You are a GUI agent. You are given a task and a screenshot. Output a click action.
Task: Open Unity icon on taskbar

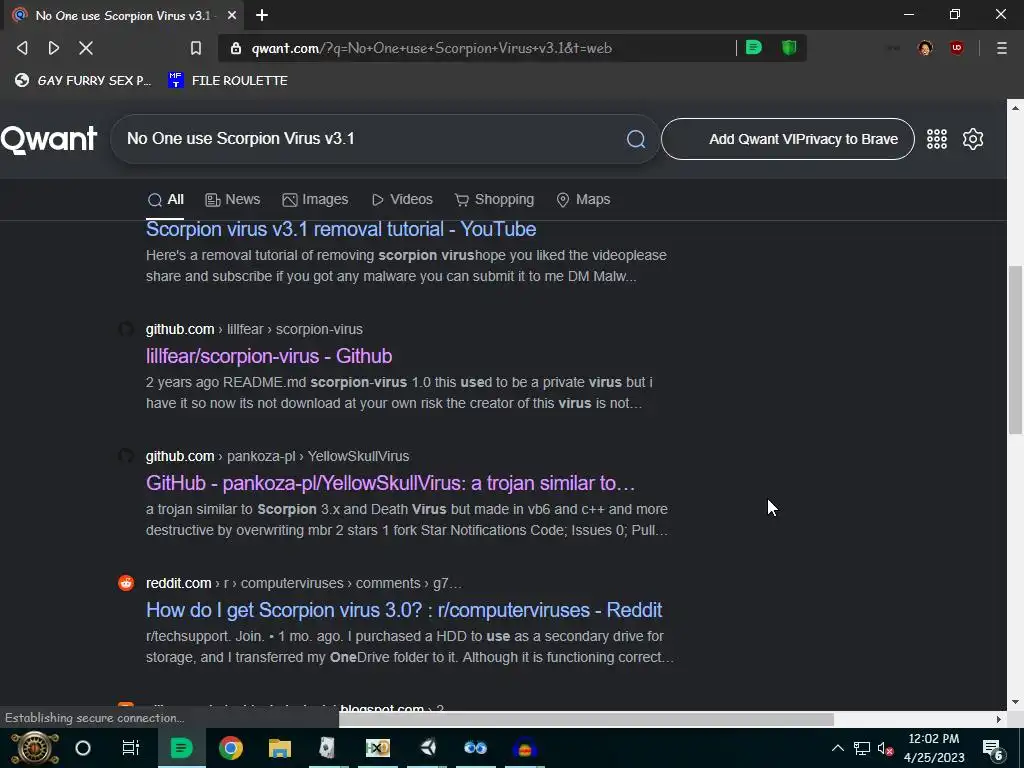point(428,748)
